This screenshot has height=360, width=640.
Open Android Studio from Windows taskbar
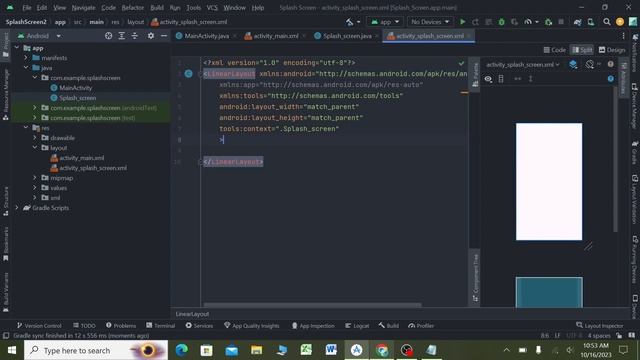click(x=356, y=350)
